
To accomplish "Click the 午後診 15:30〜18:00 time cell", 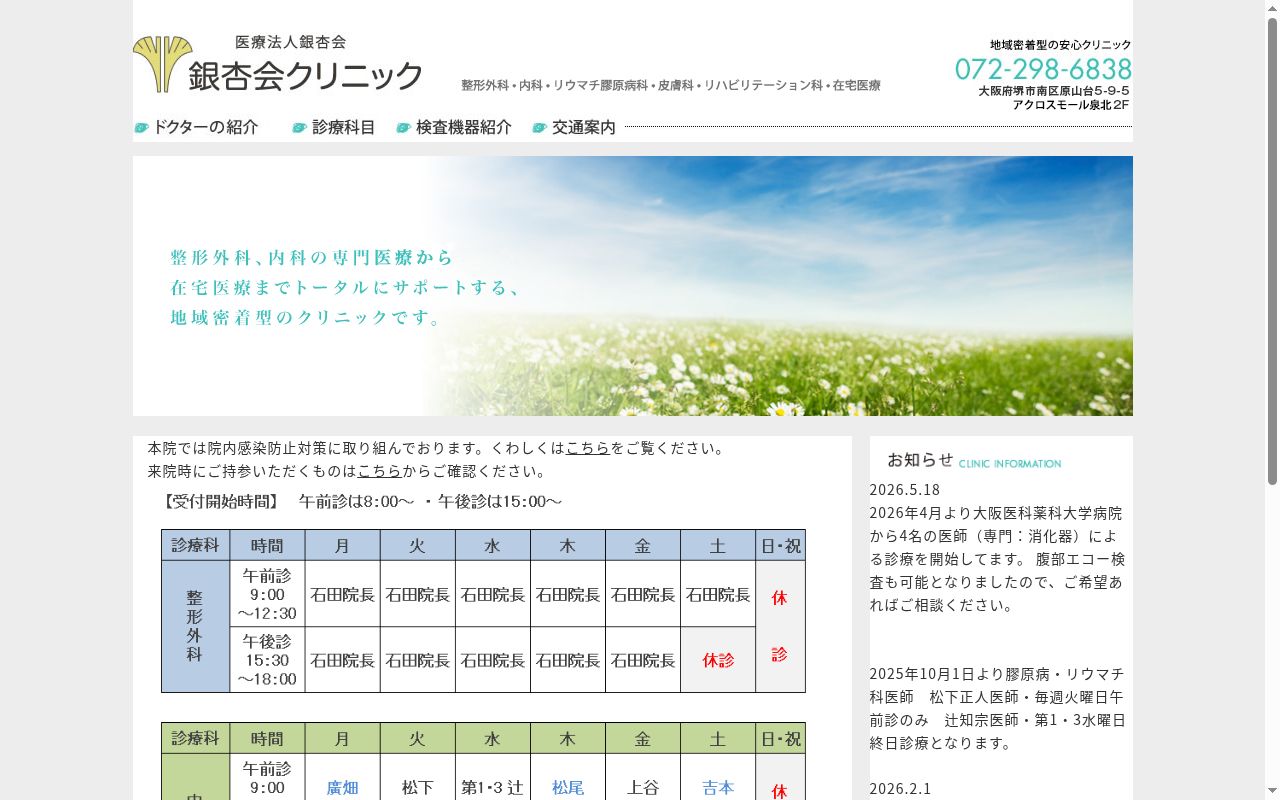I will tap(267, 660).
